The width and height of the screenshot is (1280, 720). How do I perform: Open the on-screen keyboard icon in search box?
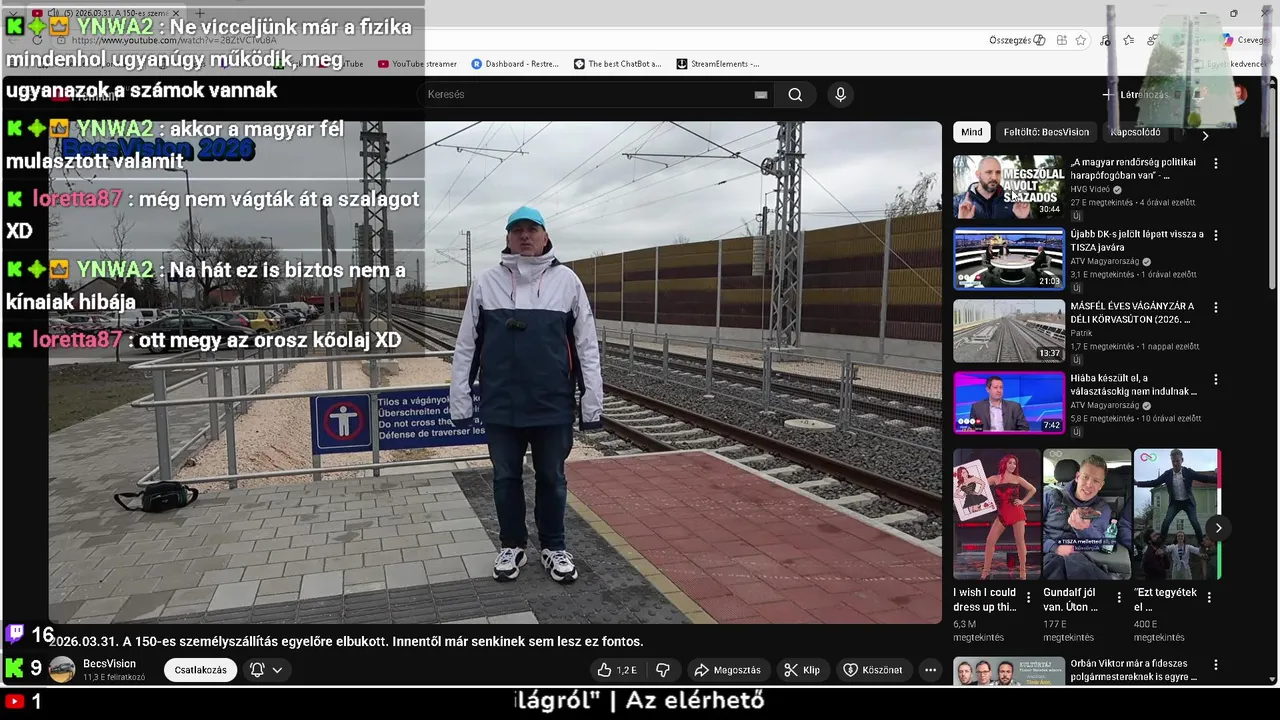[761, 95]
